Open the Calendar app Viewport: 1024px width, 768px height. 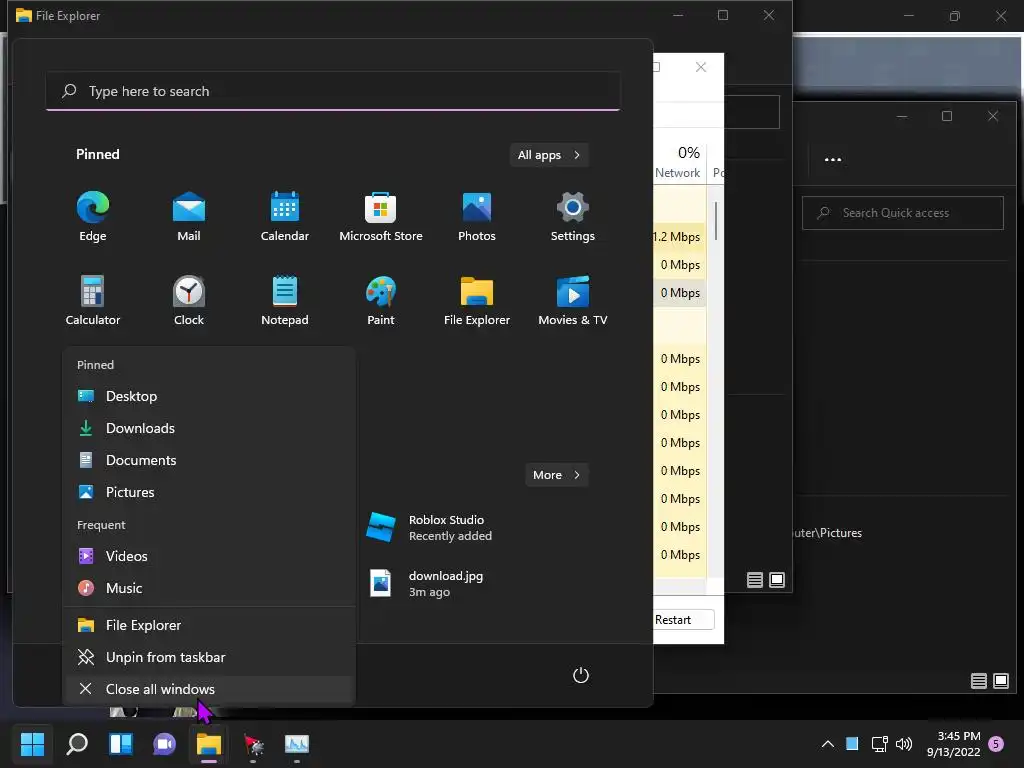click(x=285, y=217)
